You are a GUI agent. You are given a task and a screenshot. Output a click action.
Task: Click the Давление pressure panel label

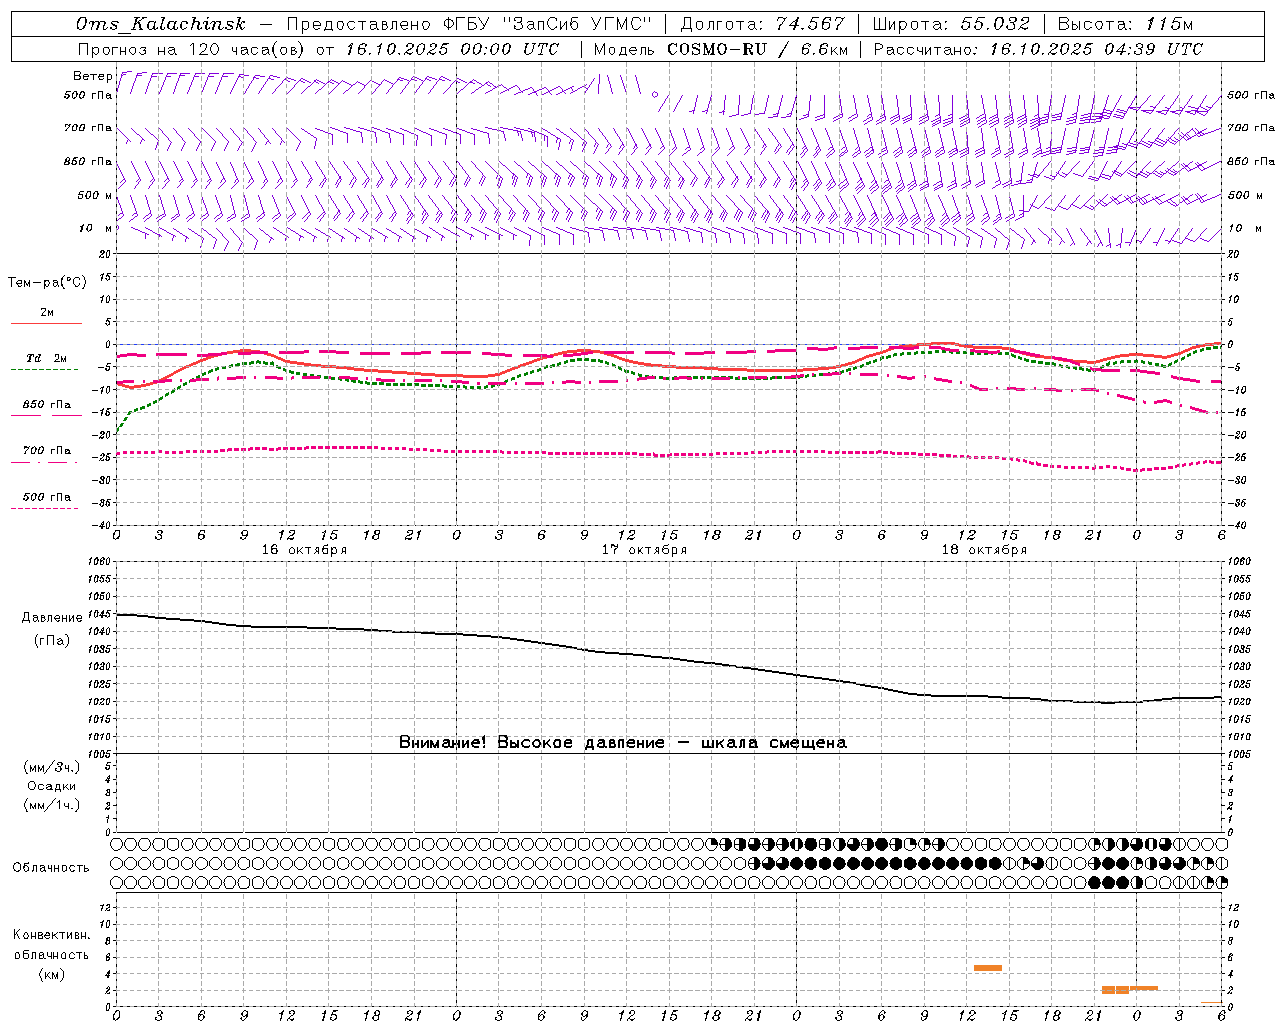52,618
